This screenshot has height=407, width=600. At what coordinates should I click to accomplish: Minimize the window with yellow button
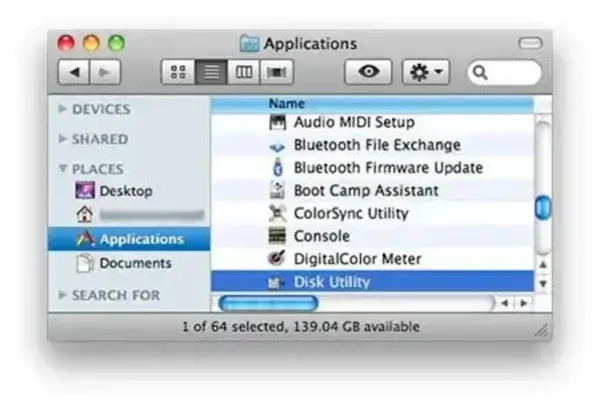coord(91,43)
